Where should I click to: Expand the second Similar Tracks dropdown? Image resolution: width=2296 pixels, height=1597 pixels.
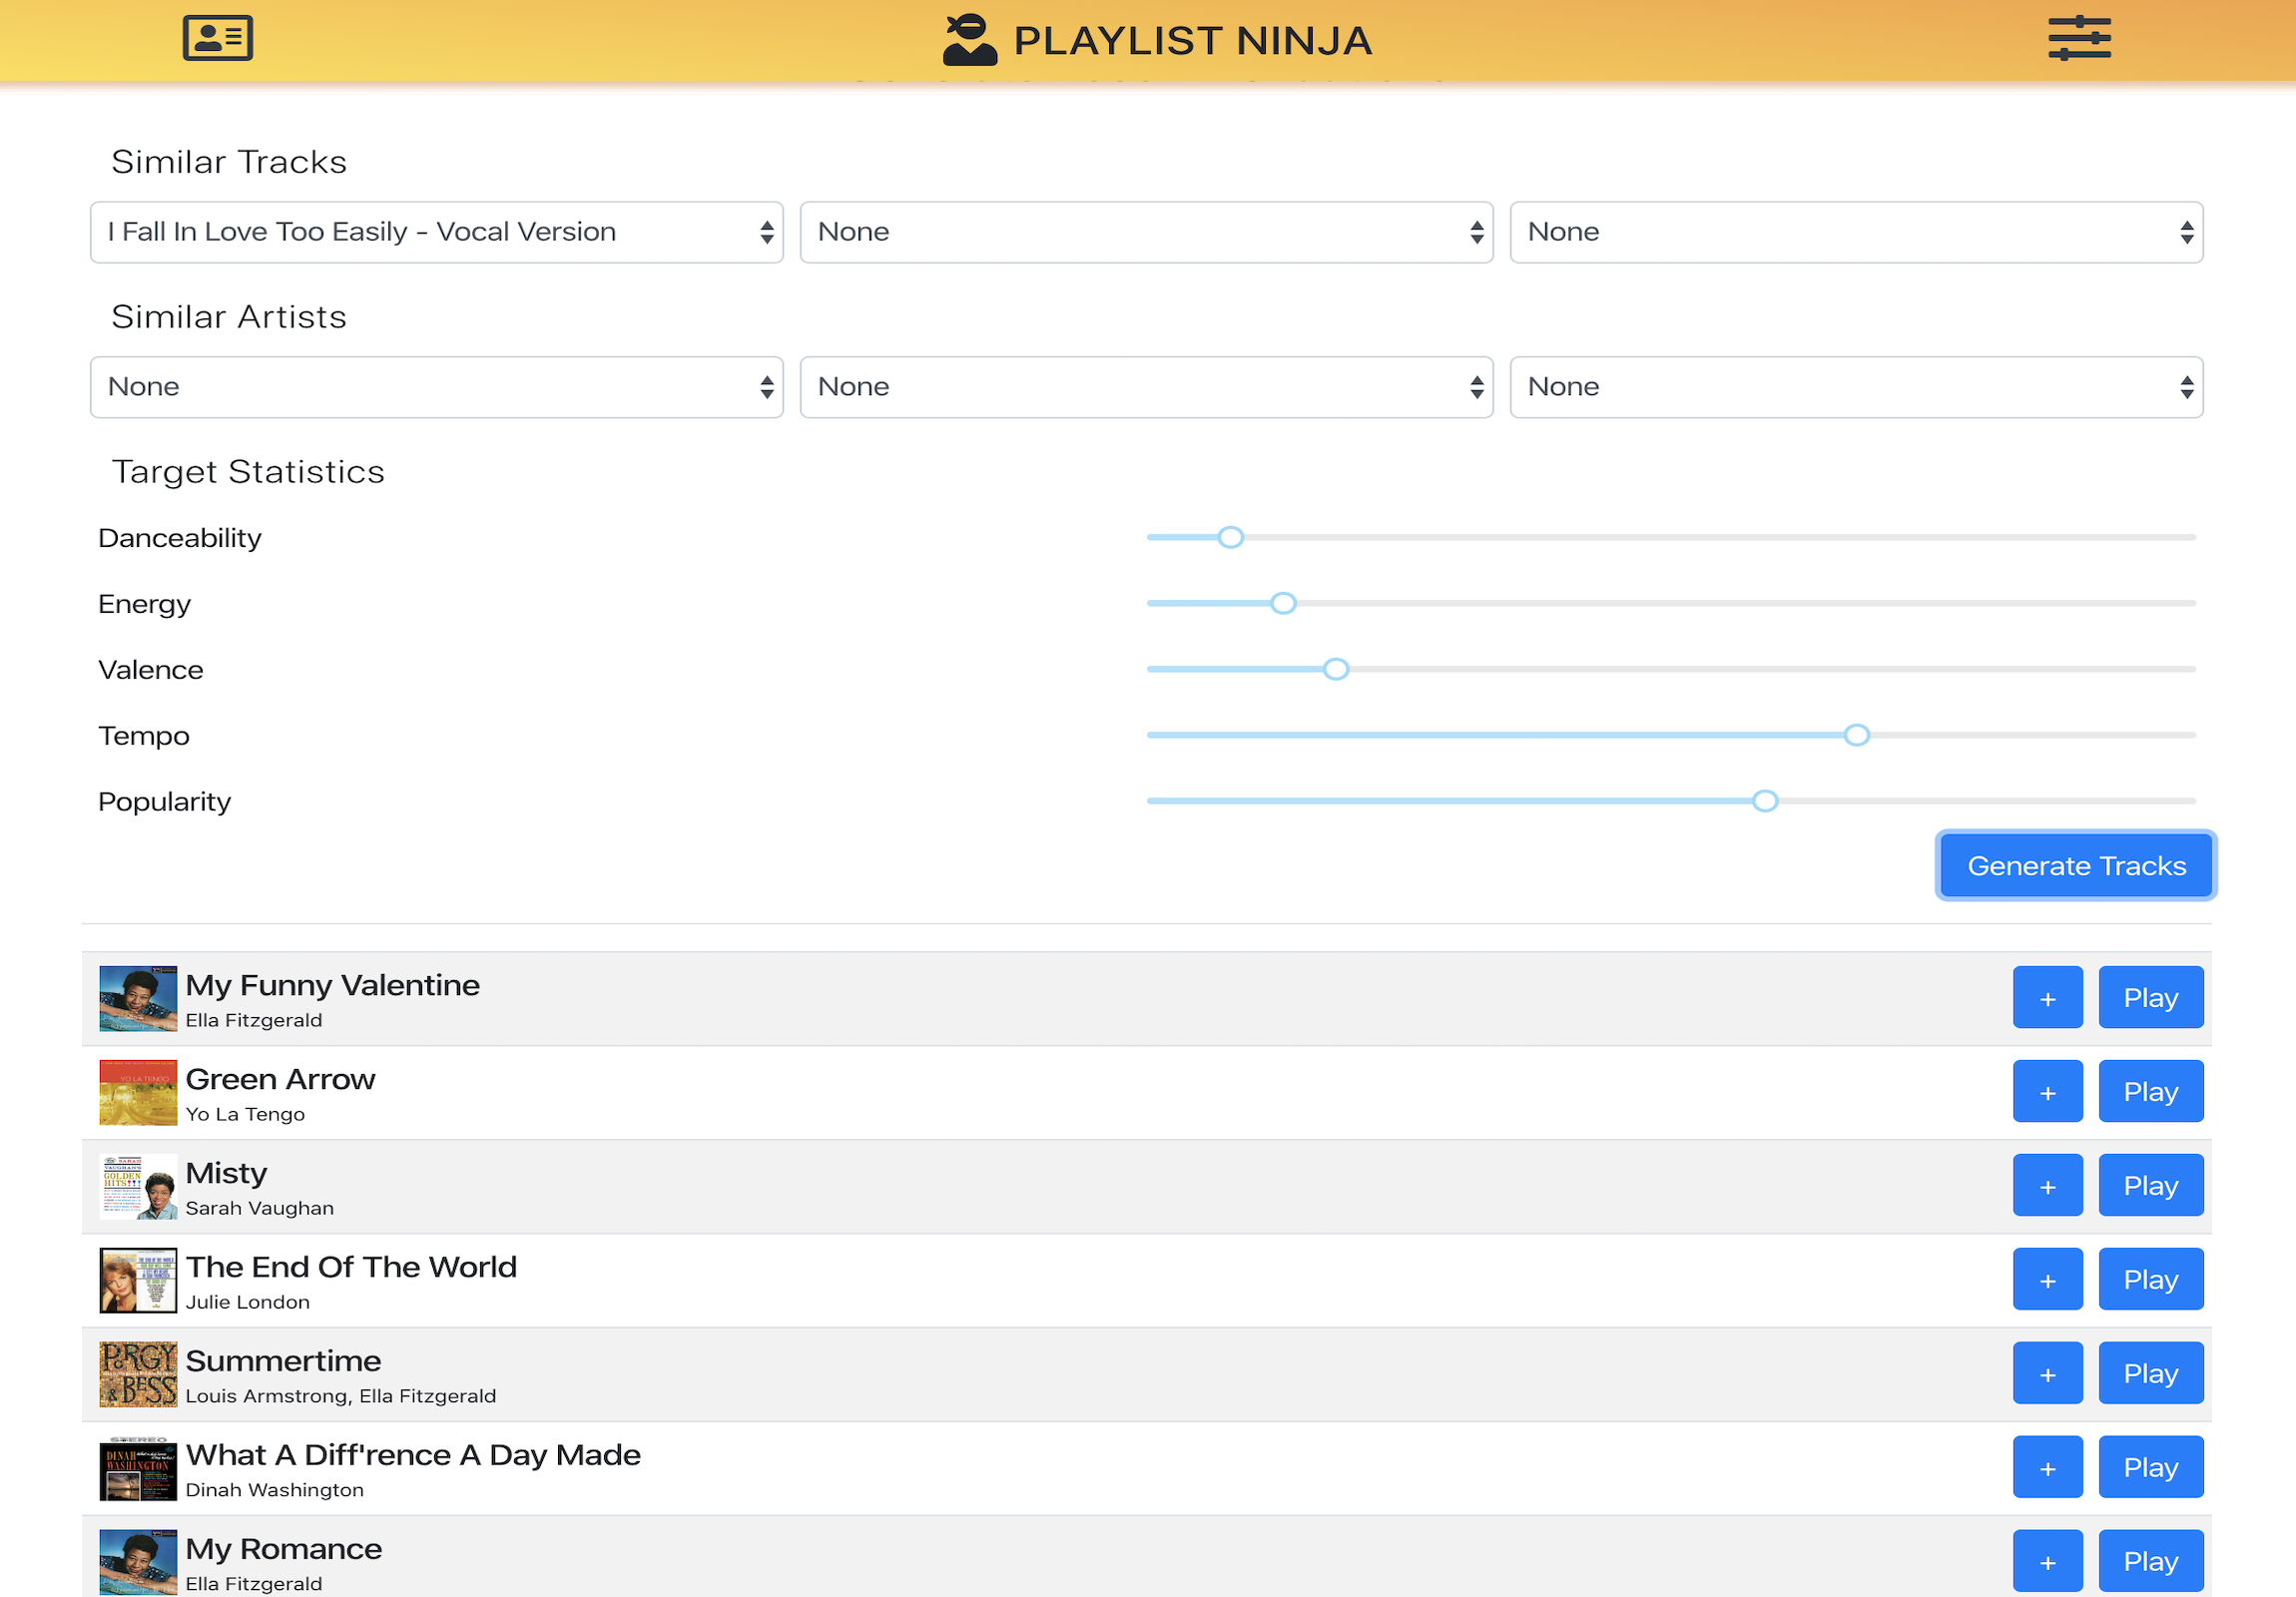(x=1146, y=232)
